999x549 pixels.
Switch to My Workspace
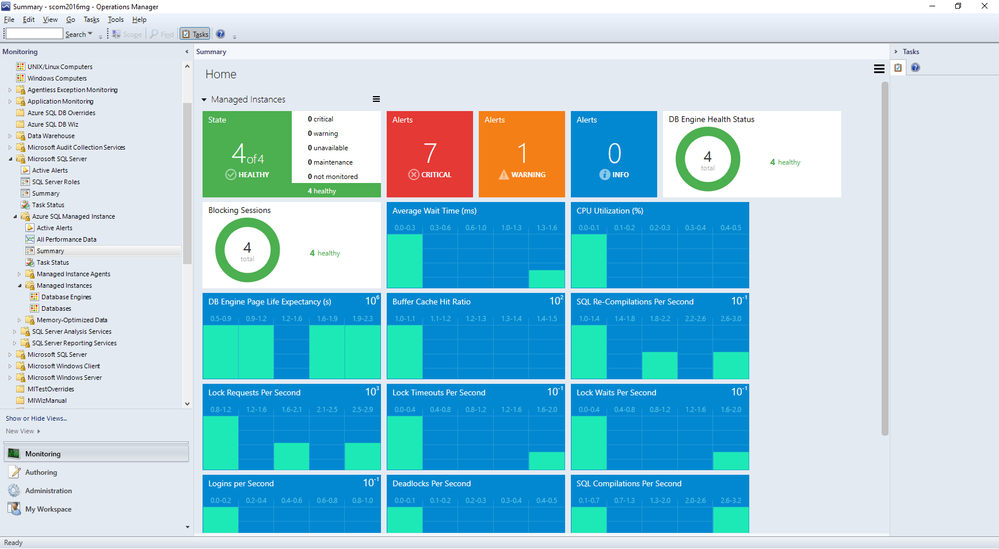96,509
